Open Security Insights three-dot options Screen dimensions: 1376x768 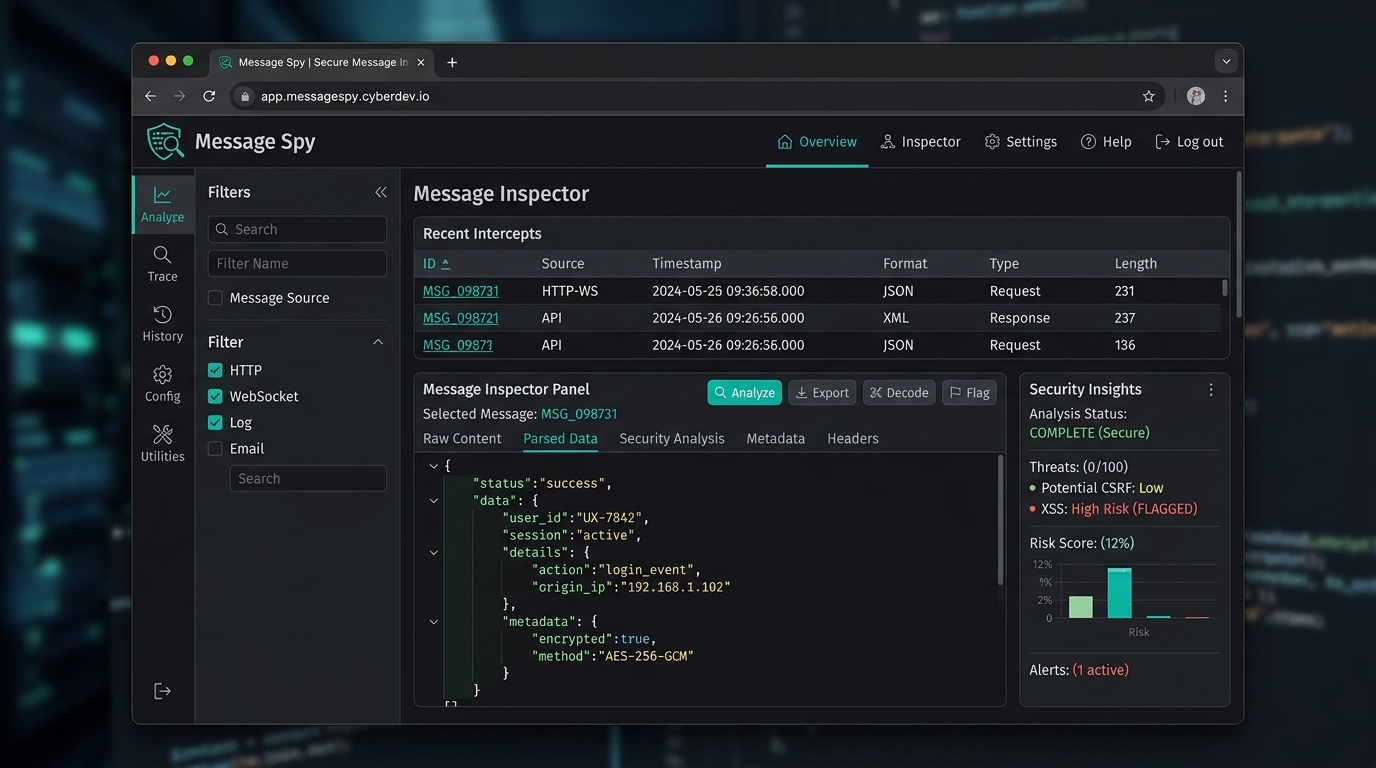pos(1211,390)
